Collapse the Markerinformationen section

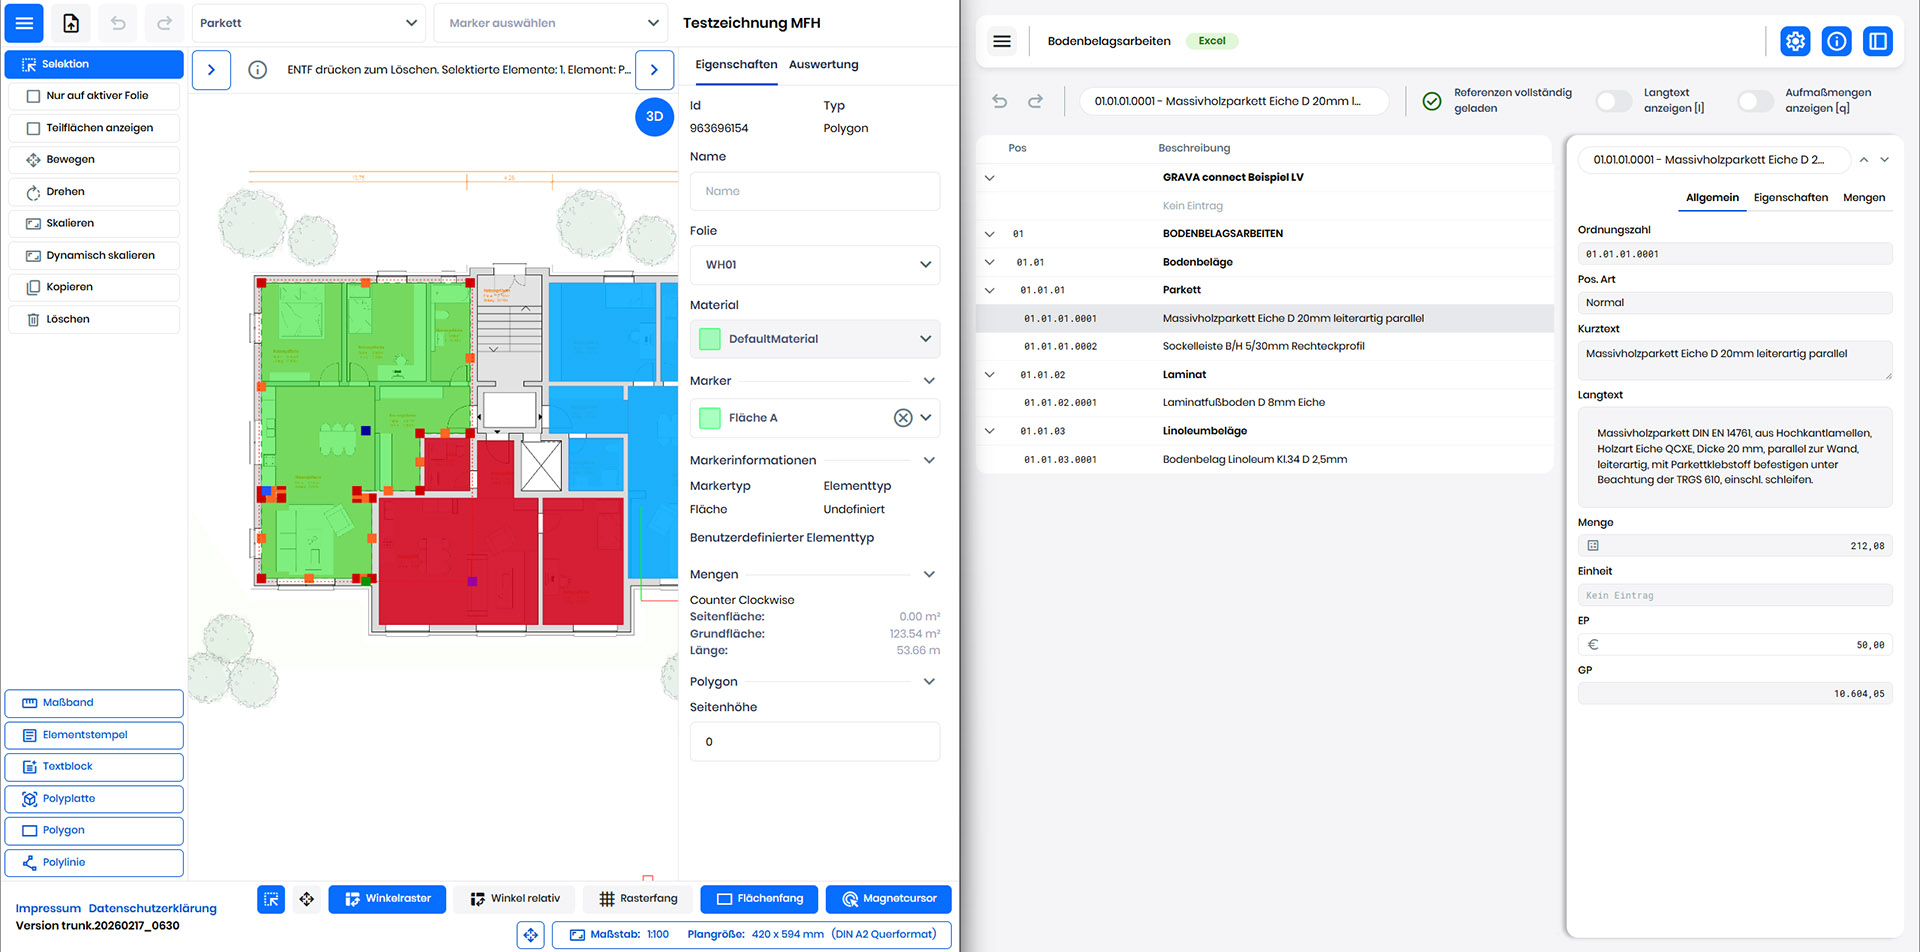[929, 461]
